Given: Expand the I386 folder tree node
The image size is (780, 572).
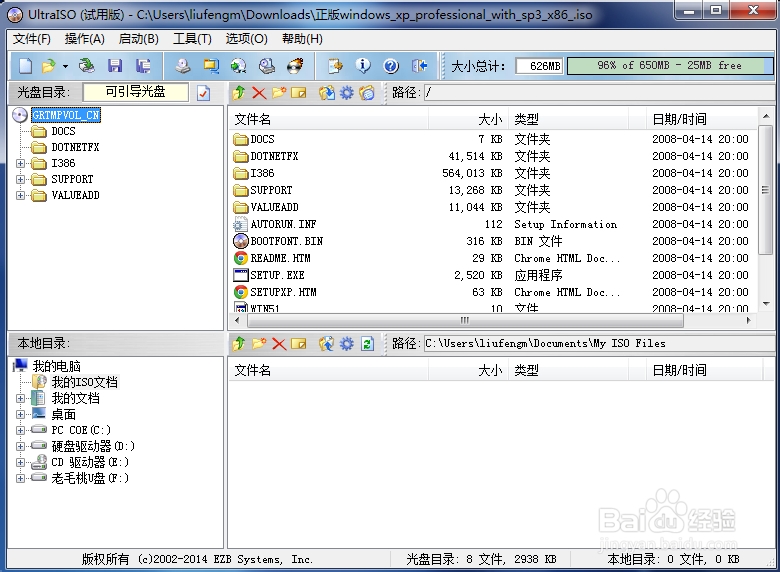Looking at the screenshot, I should pyautogui.click(x=20, y=163).
